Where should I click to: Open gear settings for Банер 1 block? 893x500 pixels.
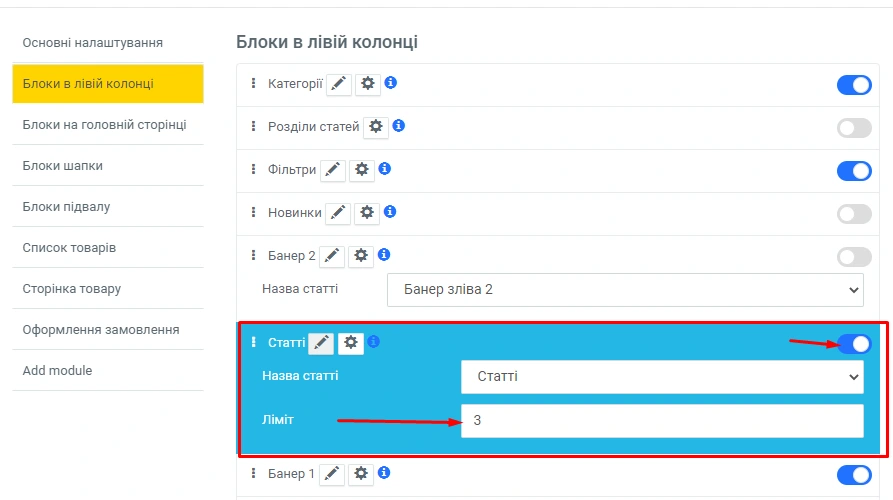[x=361, y=474]
